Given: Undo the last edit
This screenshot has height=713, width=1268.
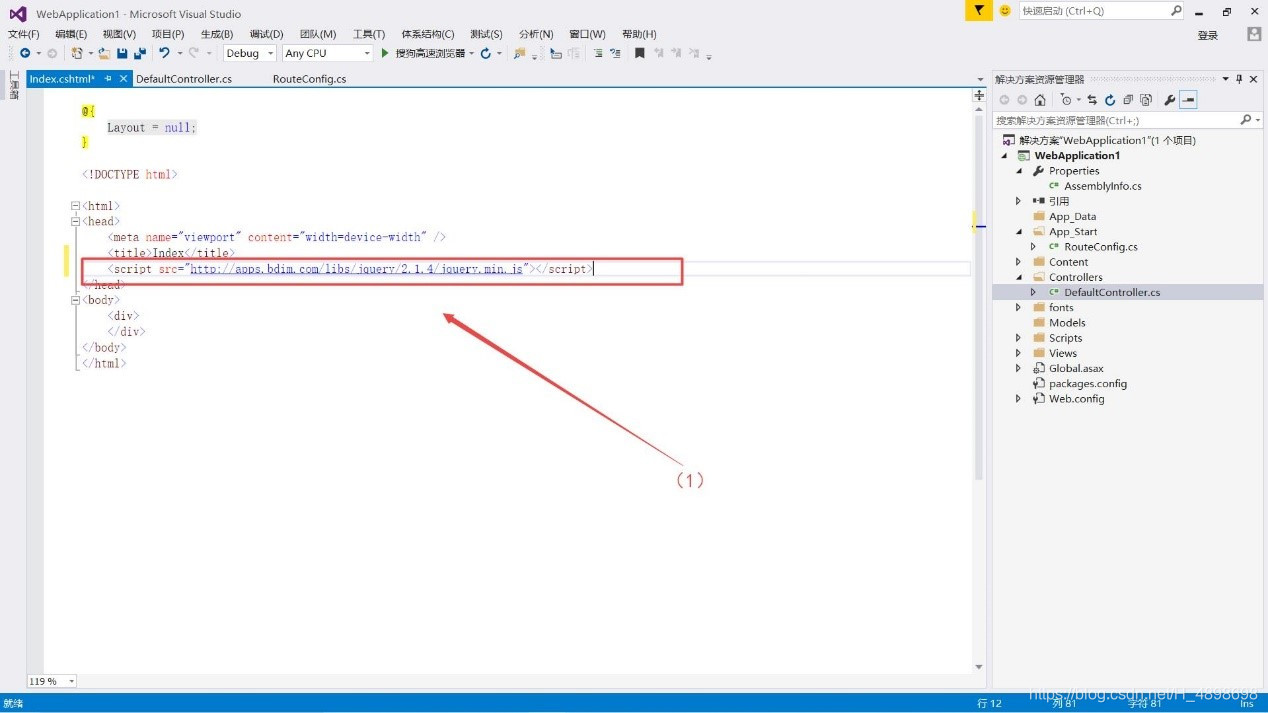Looking at the screenshot, I should [x=165, y=53].
